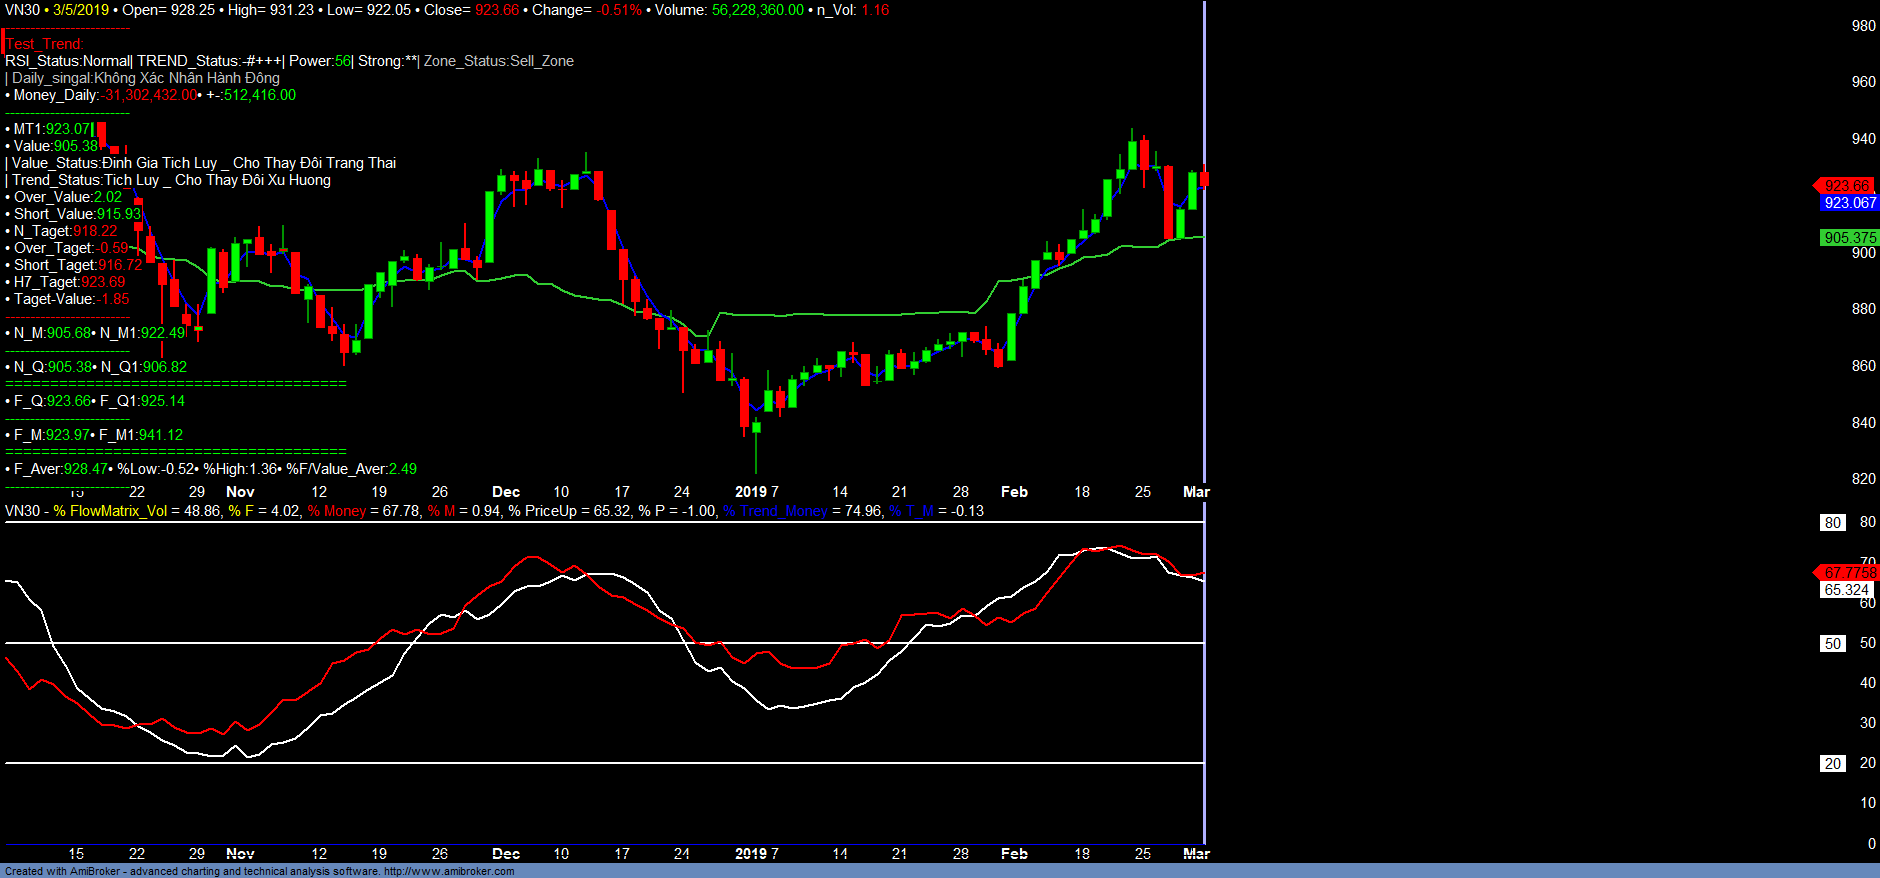Image resolution: width=1880 pixels, height=878 pixels.
Task: Click Dec on the price pane's date axis
Action: point(506,492)
